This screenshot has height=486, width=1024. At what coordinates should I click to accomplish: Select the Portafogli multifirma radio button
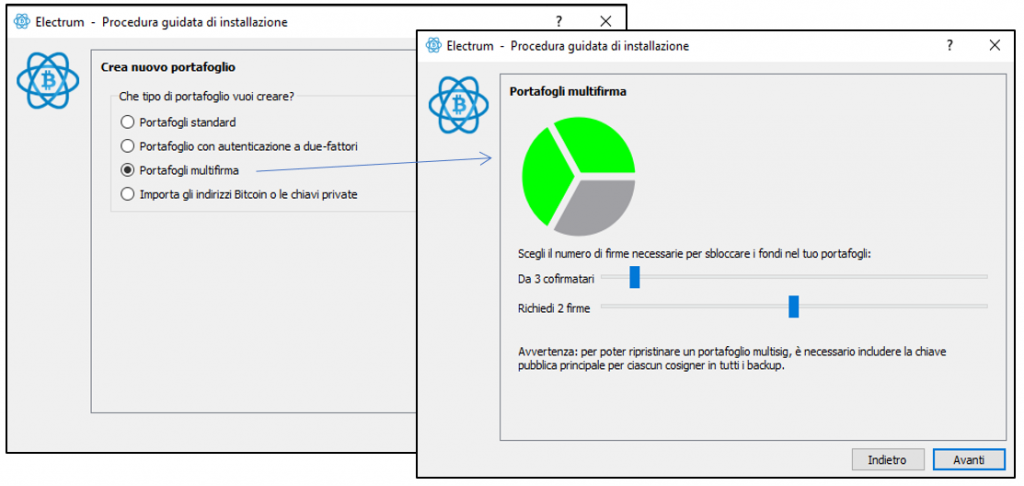coord(127,170)
